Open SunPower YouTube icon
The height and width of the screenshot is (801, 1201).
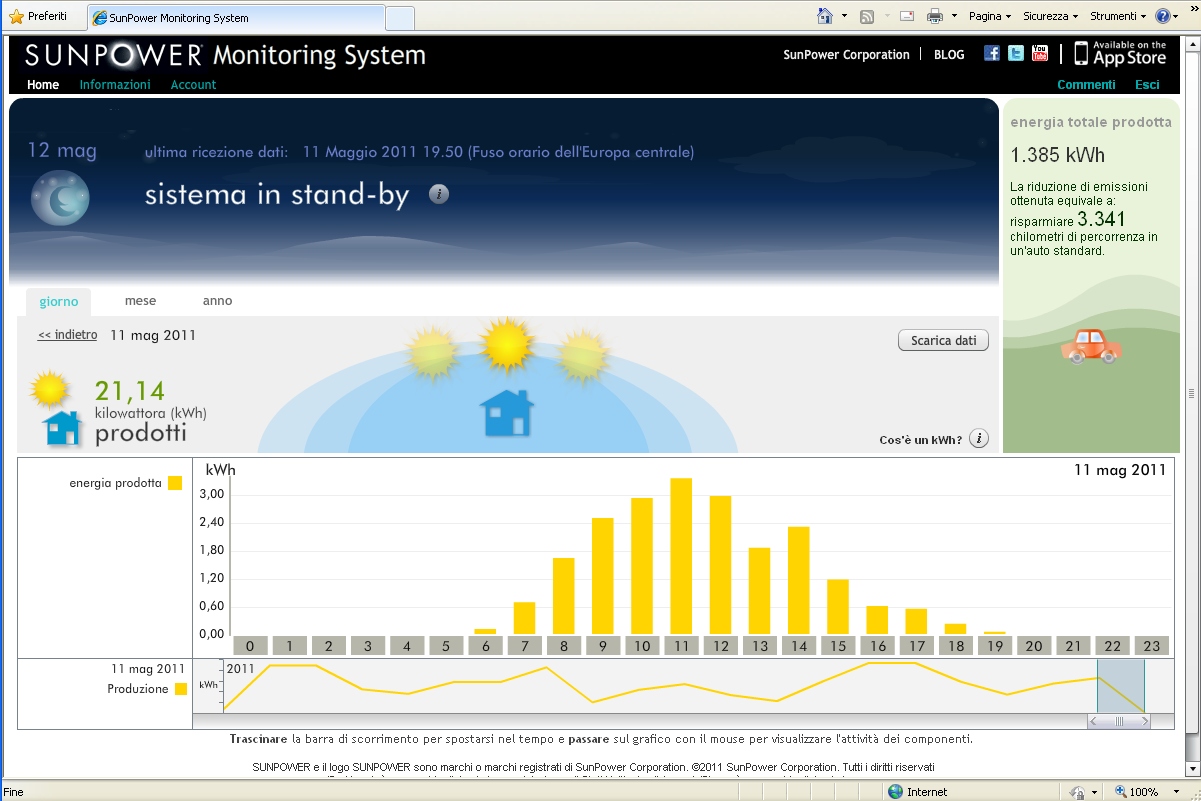click(x=1040, y=54)
